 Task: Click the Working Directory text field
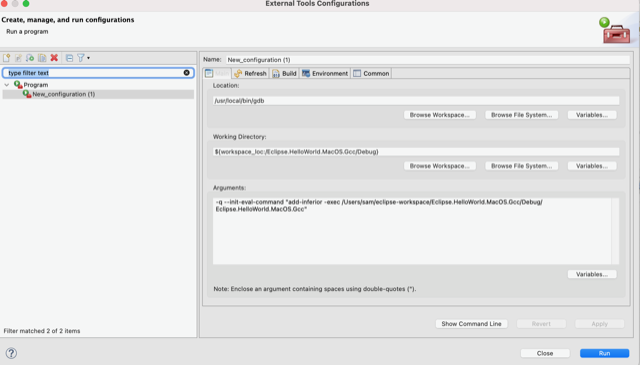pyautogui.click(x=416, y=152)
